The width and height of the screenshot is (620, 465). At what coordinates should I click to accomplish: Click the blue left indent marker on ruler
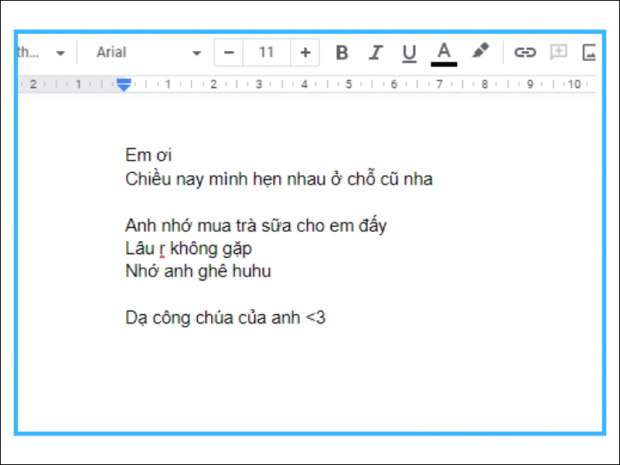[x=124, y=84]
